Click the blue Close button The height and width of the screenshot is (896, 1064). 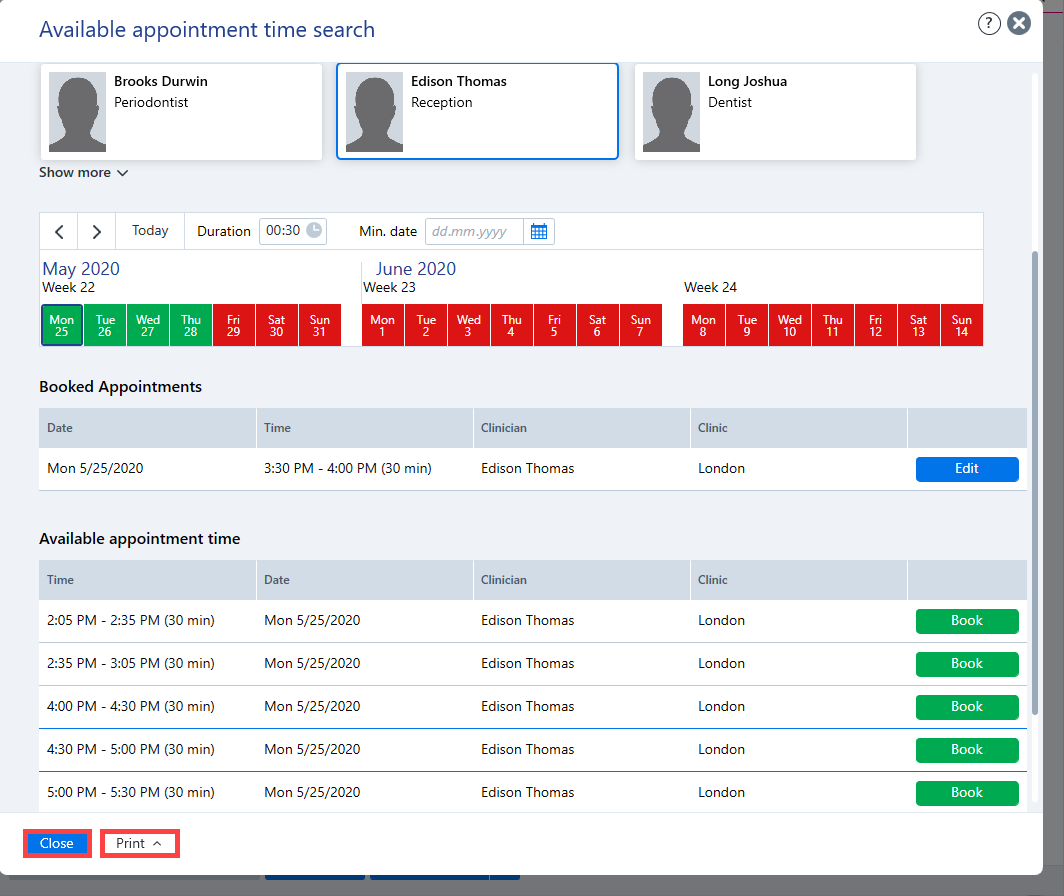click(x=57, y=843)
